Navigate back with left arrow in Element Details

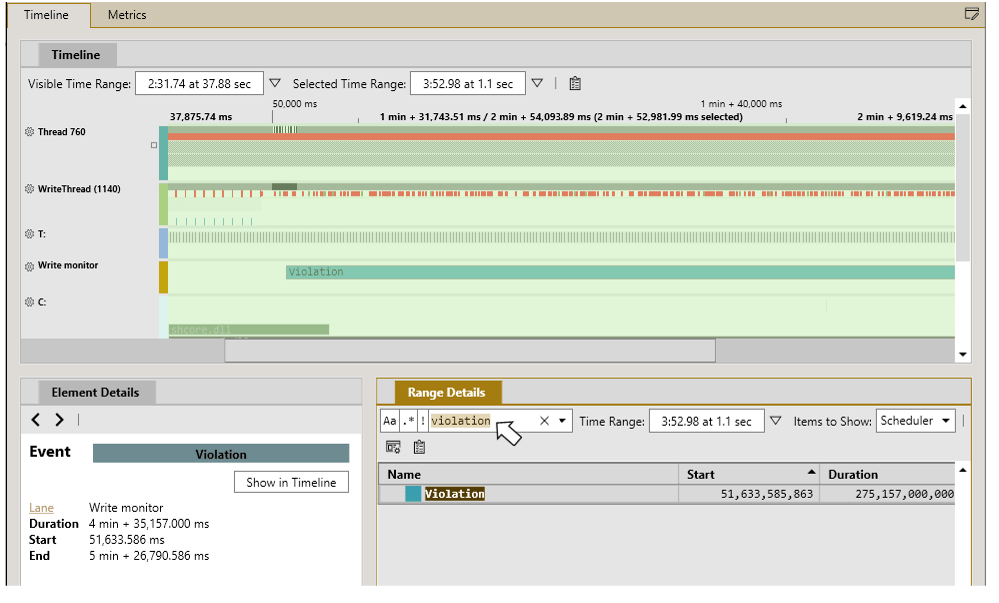point(36,419)
